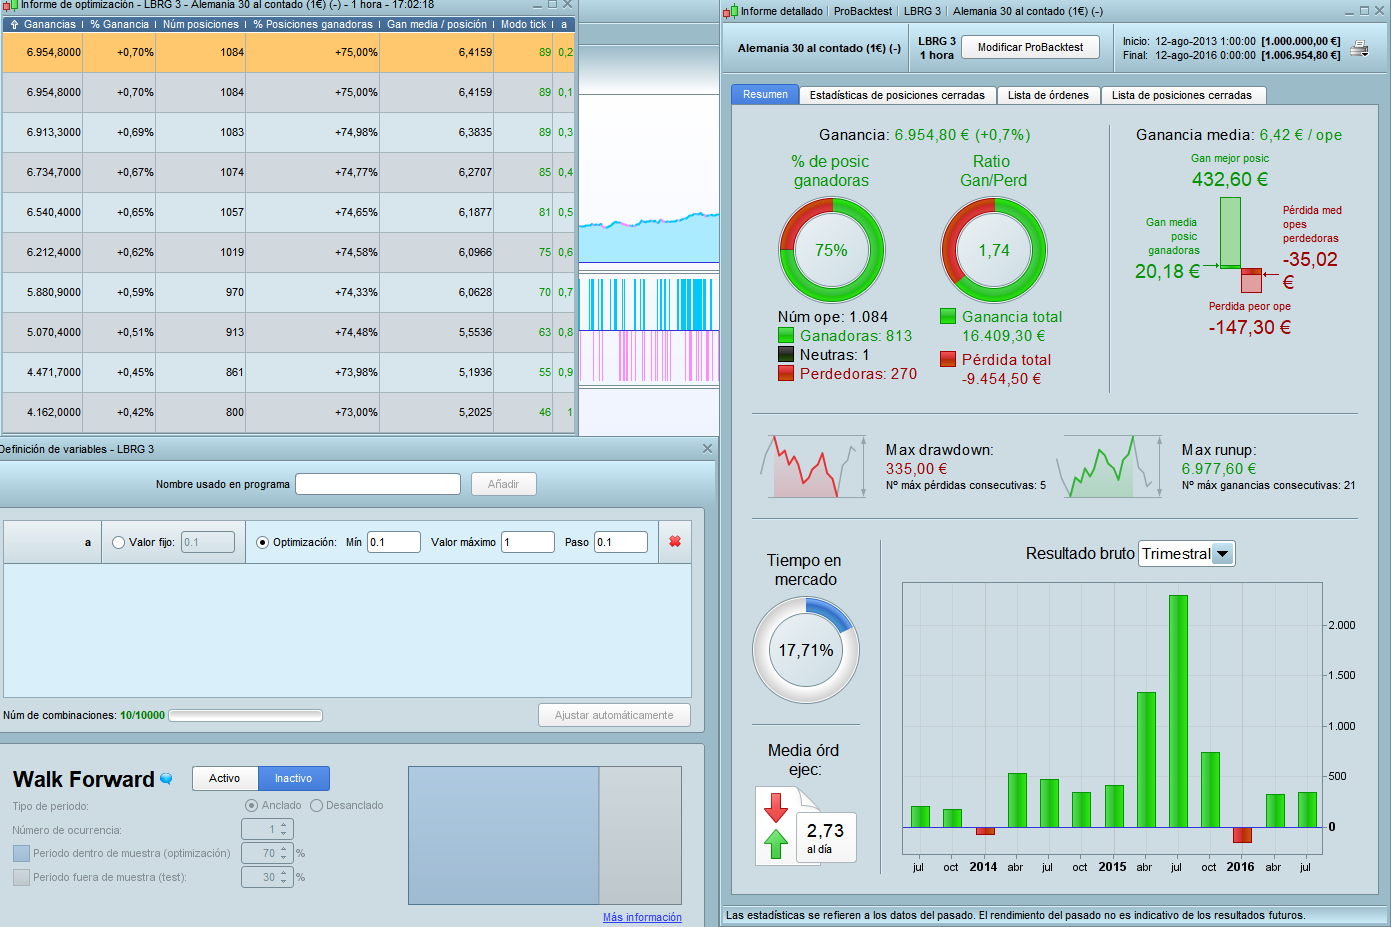Click the printer icon in detailed report
Image resolution: width=1391 pixels, height=927 pixels.
click(x=1359, y=49)
